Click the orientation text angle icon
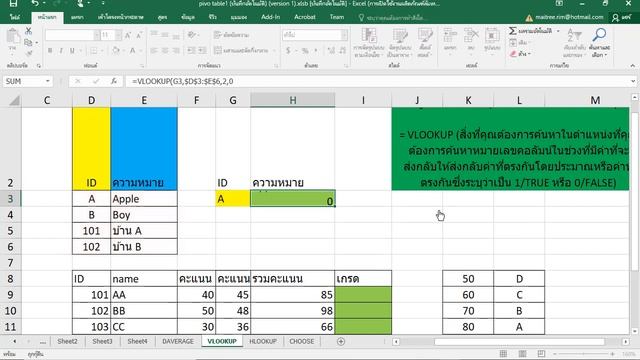This screenshot has width=640, height=360. point(191,35)
